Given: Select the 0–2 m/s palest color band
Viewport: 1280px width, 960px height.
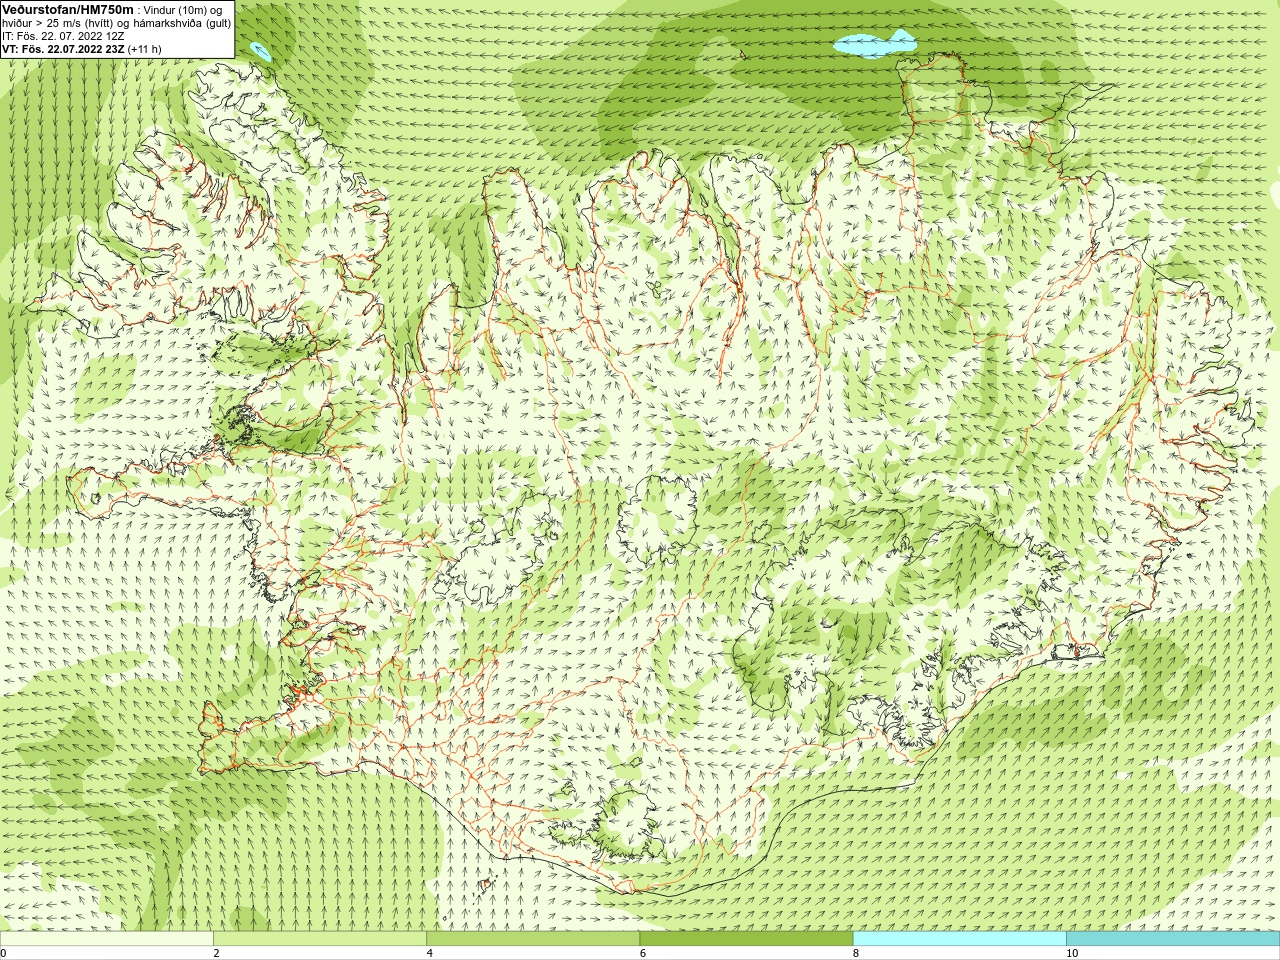Looking at the screenshot, I should [106, 939].
